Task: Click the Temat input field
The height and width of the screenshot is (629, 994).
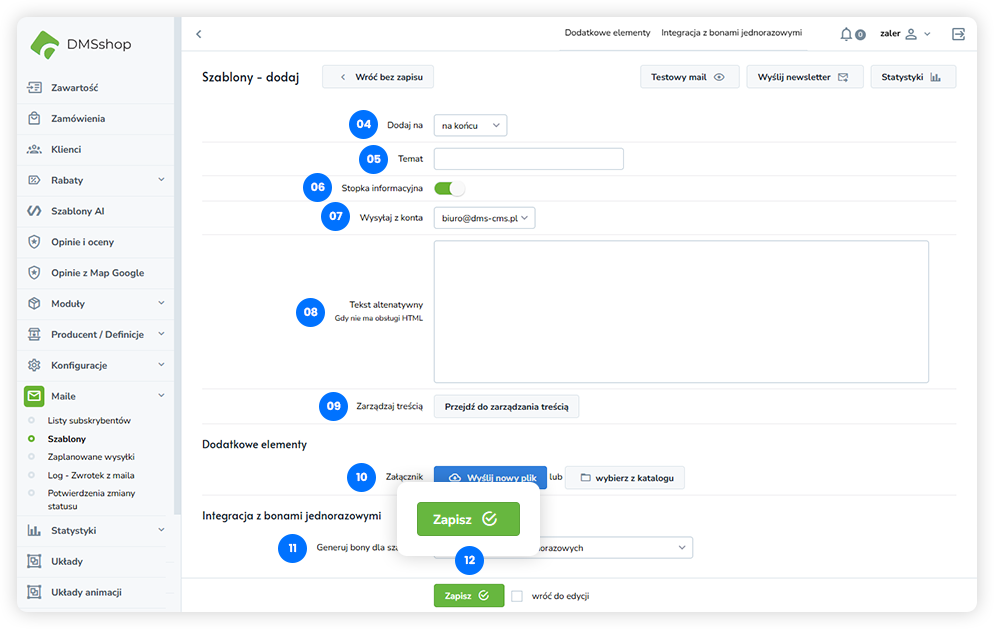Action: 528,159
